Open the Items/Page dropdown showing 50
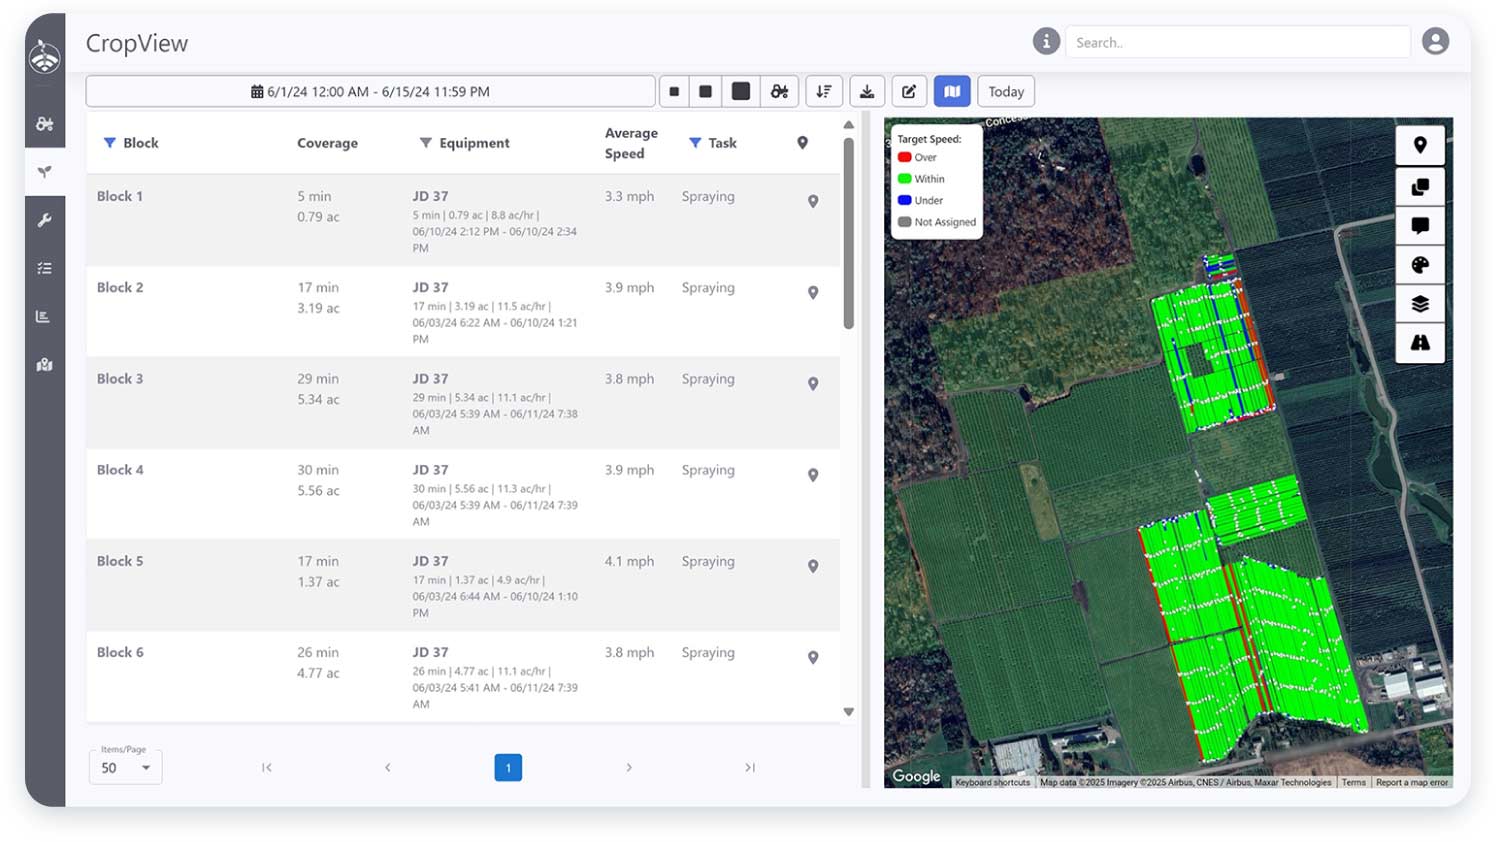This screenshot has height=842, width=1496. click(x=125, y=767)
